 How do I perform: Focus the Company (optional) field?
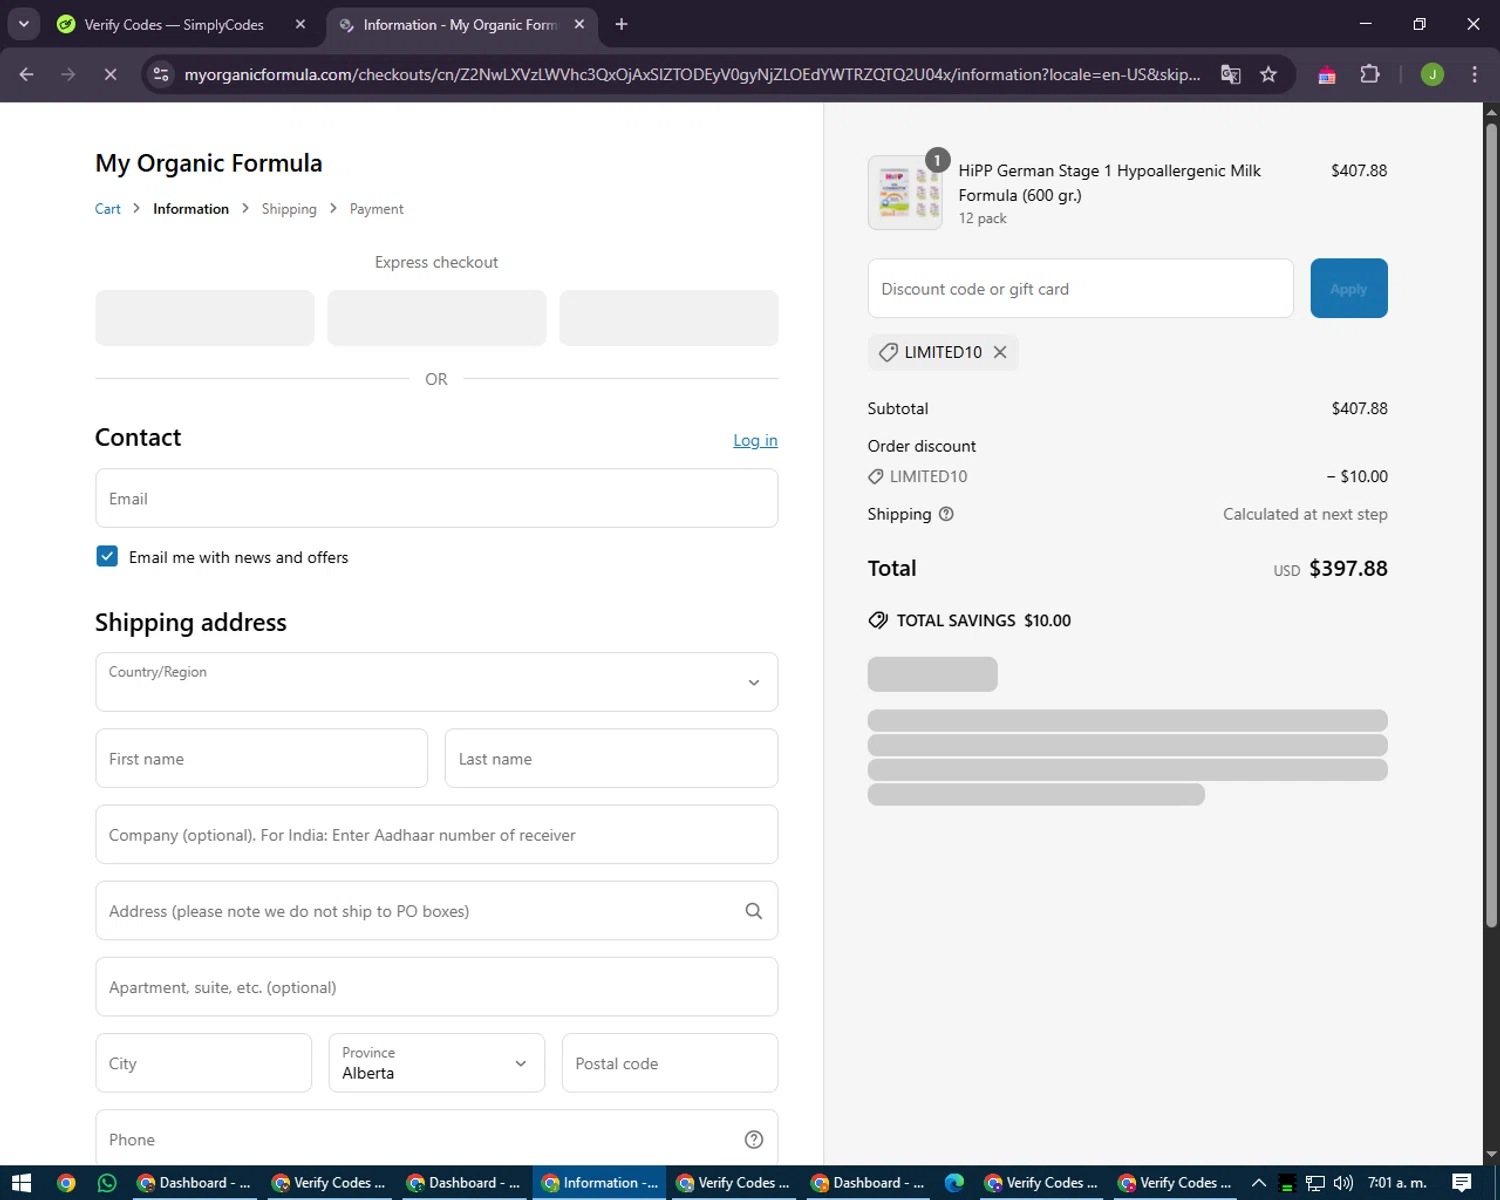pos(436,834)
